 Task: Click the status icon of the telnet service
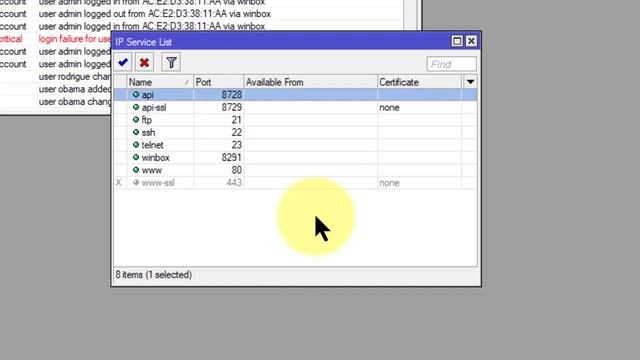coord(136,144)
